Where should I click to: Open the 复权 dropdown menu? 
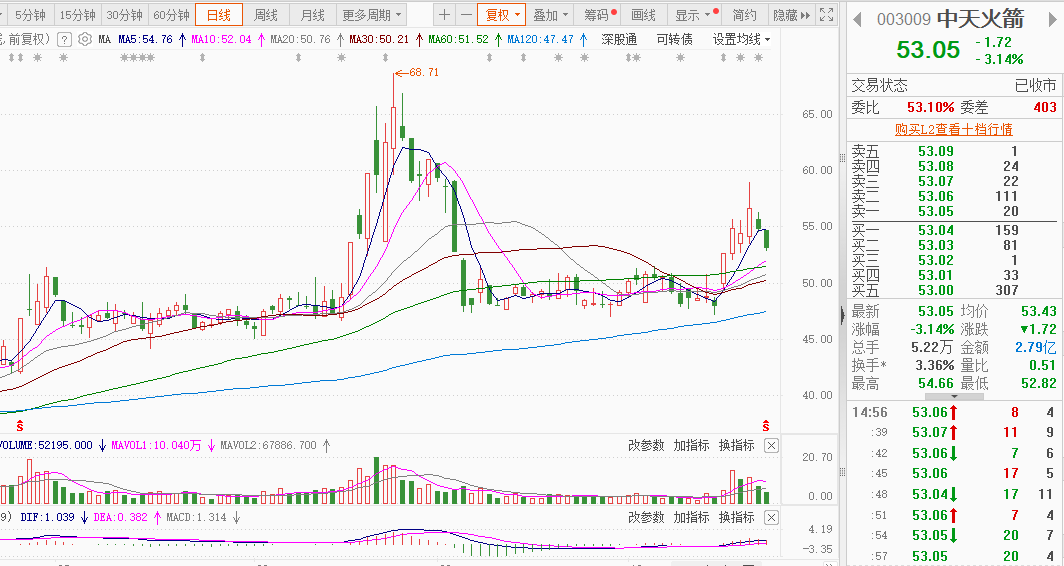[x=501, y=15]
